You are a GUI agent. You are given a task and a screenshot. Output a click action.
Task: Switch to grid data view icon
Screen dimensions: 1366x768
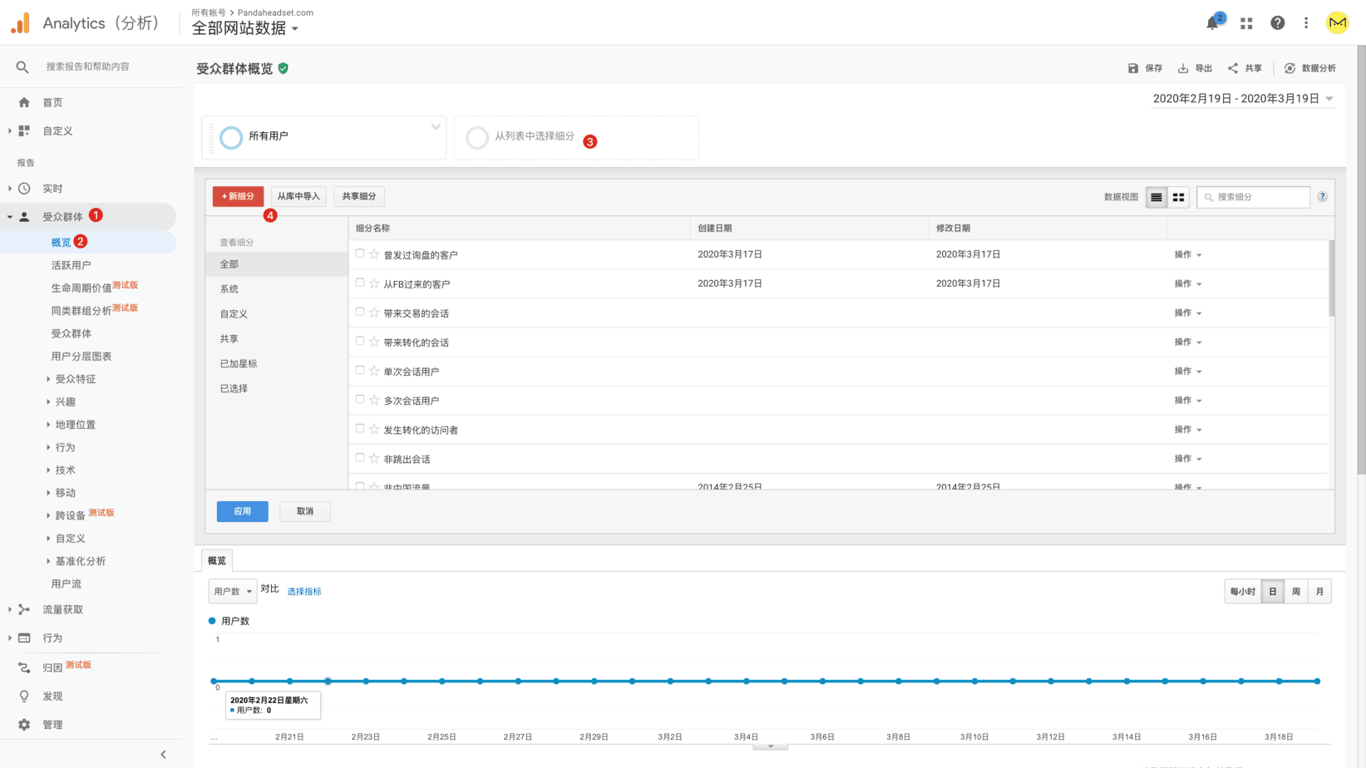pos(1179,197)
